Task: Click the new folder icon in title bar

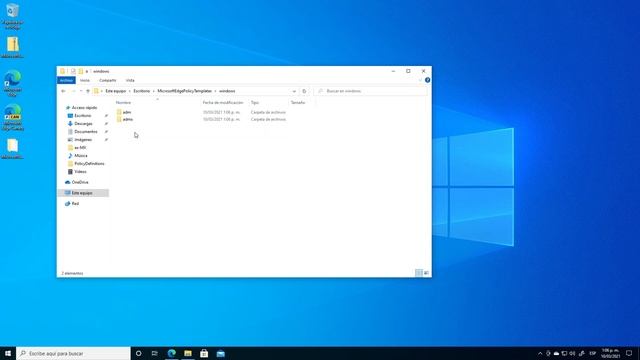Action: click(80, 71)
